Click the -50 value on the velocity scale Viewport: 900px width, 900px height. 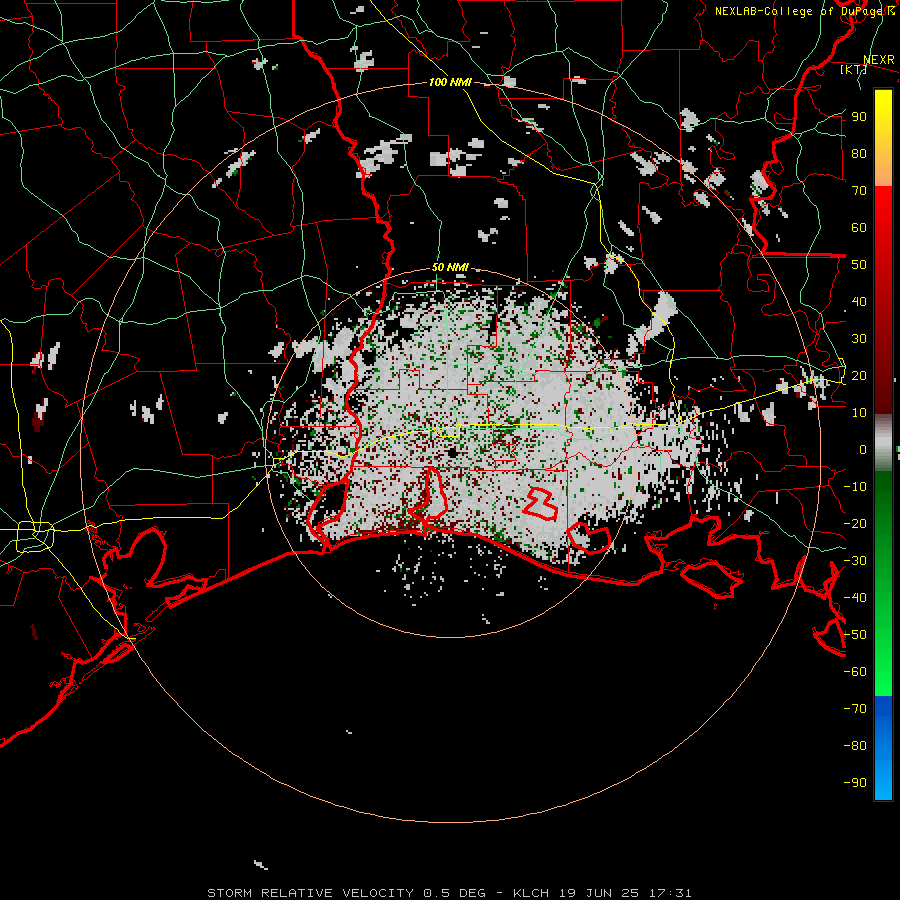point(855,635)
